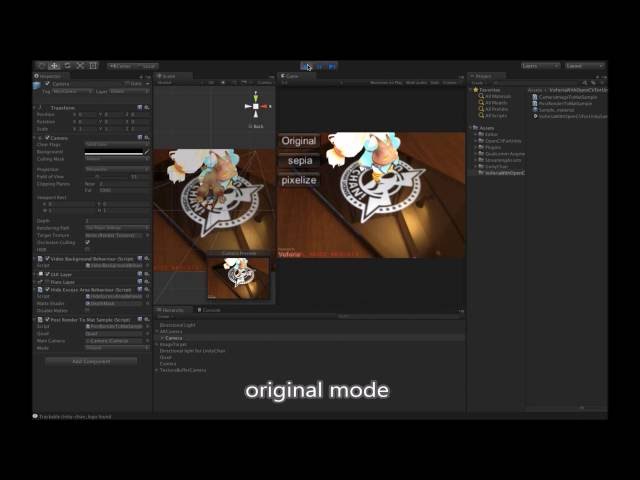Open the Tag dropdown in Inspector
Screen dimensions: 640x480
[x=72, y=91]
